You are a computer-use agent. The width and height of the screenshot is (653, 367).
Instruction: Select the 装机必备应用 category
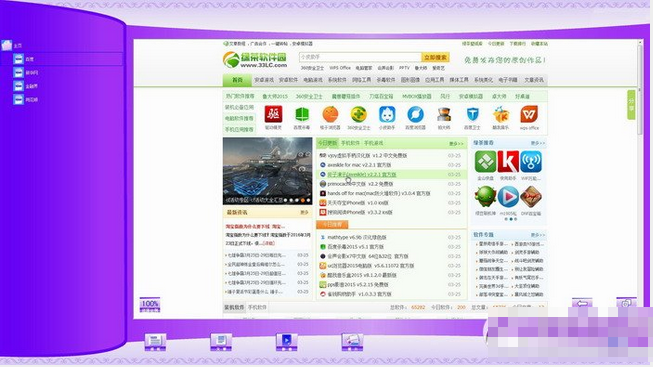coord(239,107)
